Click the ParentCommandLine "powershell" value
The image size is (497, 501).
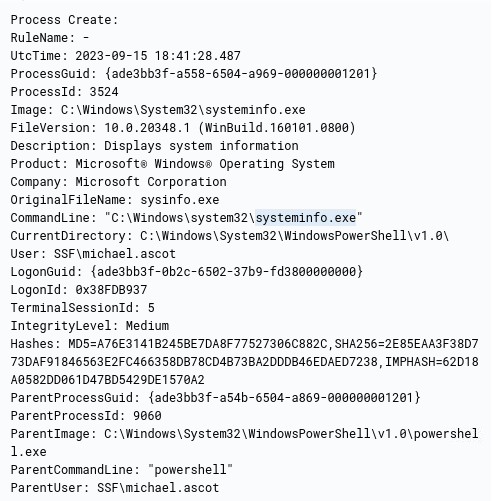tap(190, 470)
